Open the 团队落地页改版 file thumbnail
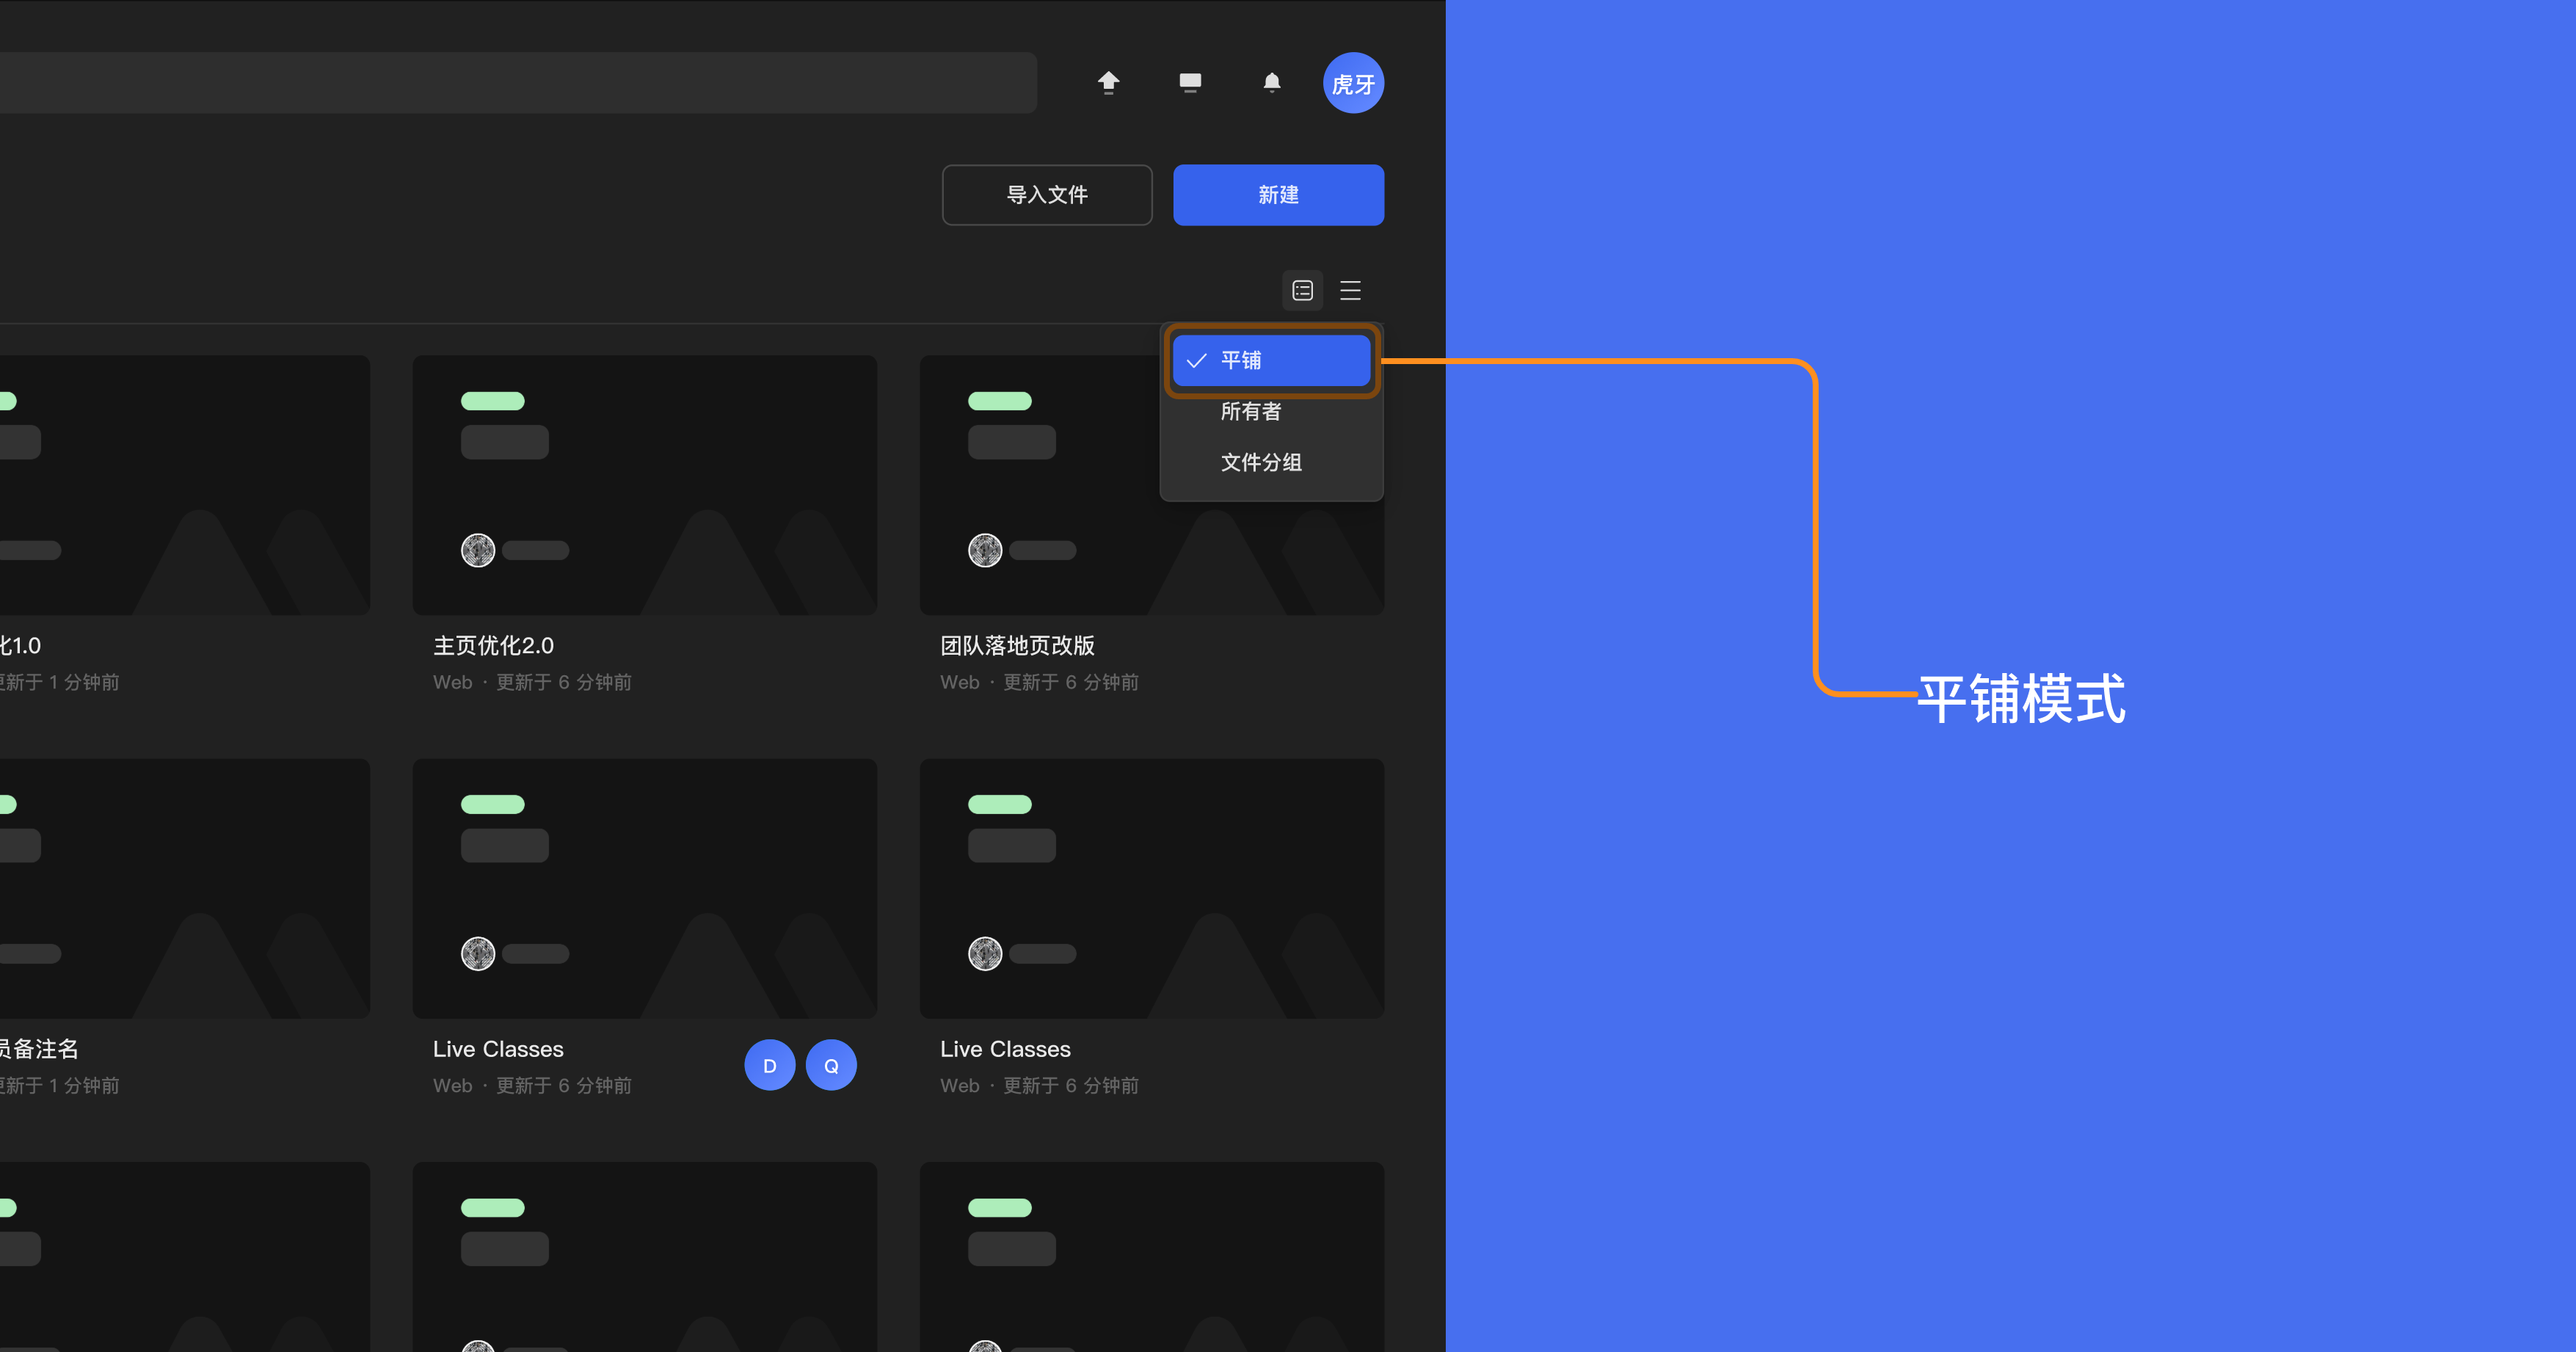The image size is (2576, 1352). [x=1152, y=485]
